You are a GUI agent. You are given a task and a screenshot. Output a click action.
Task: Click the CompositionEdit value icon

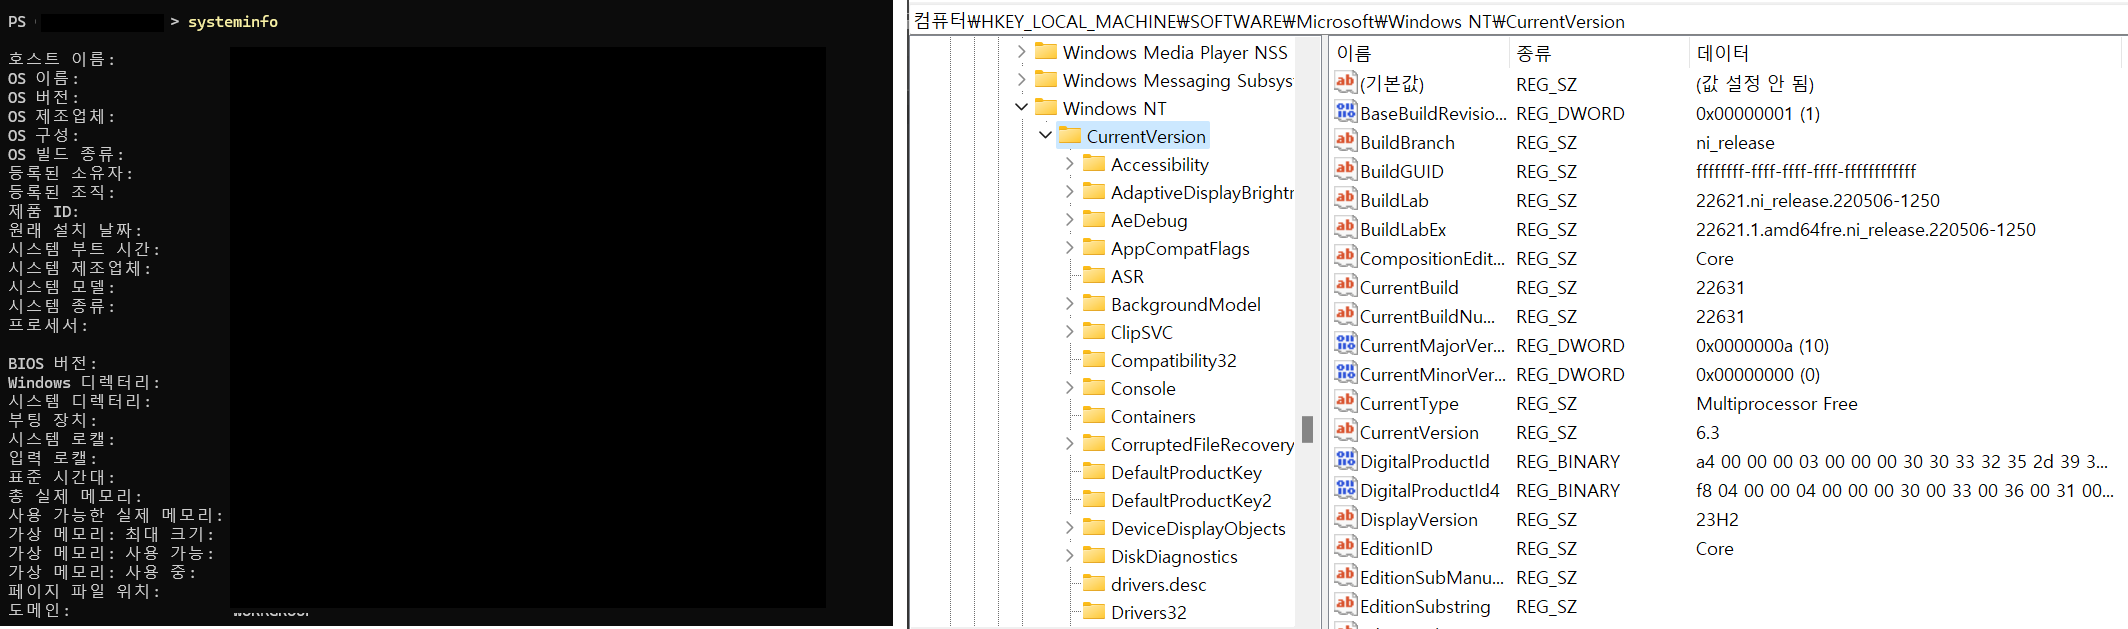[1346, 256]
